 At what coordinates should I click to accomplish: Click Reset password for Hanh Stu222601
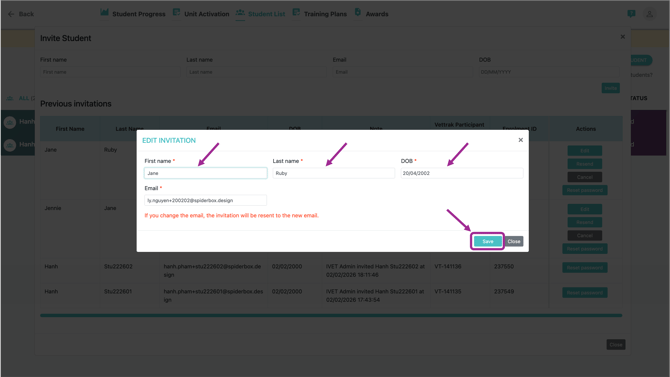click(585, 293)
